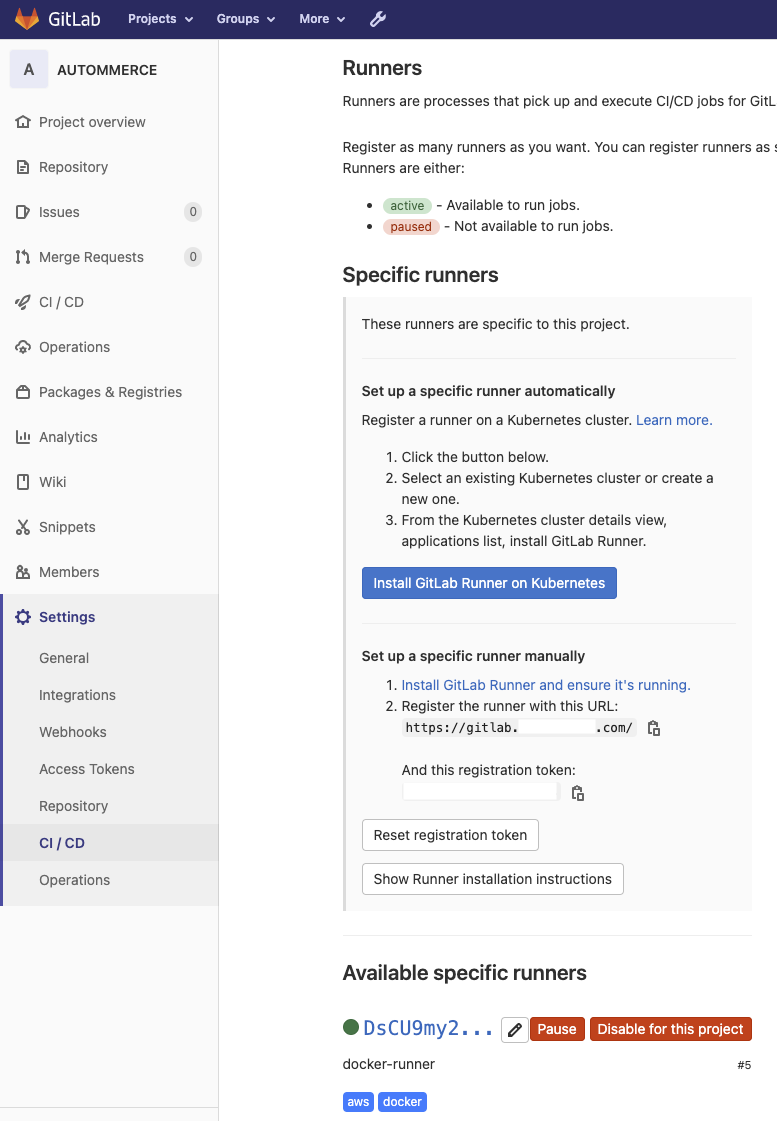Image resolution: width=777 pixels, height=1121 pixels.
Task: Open the Projects dropdown menu
Action: coord(160,19)
